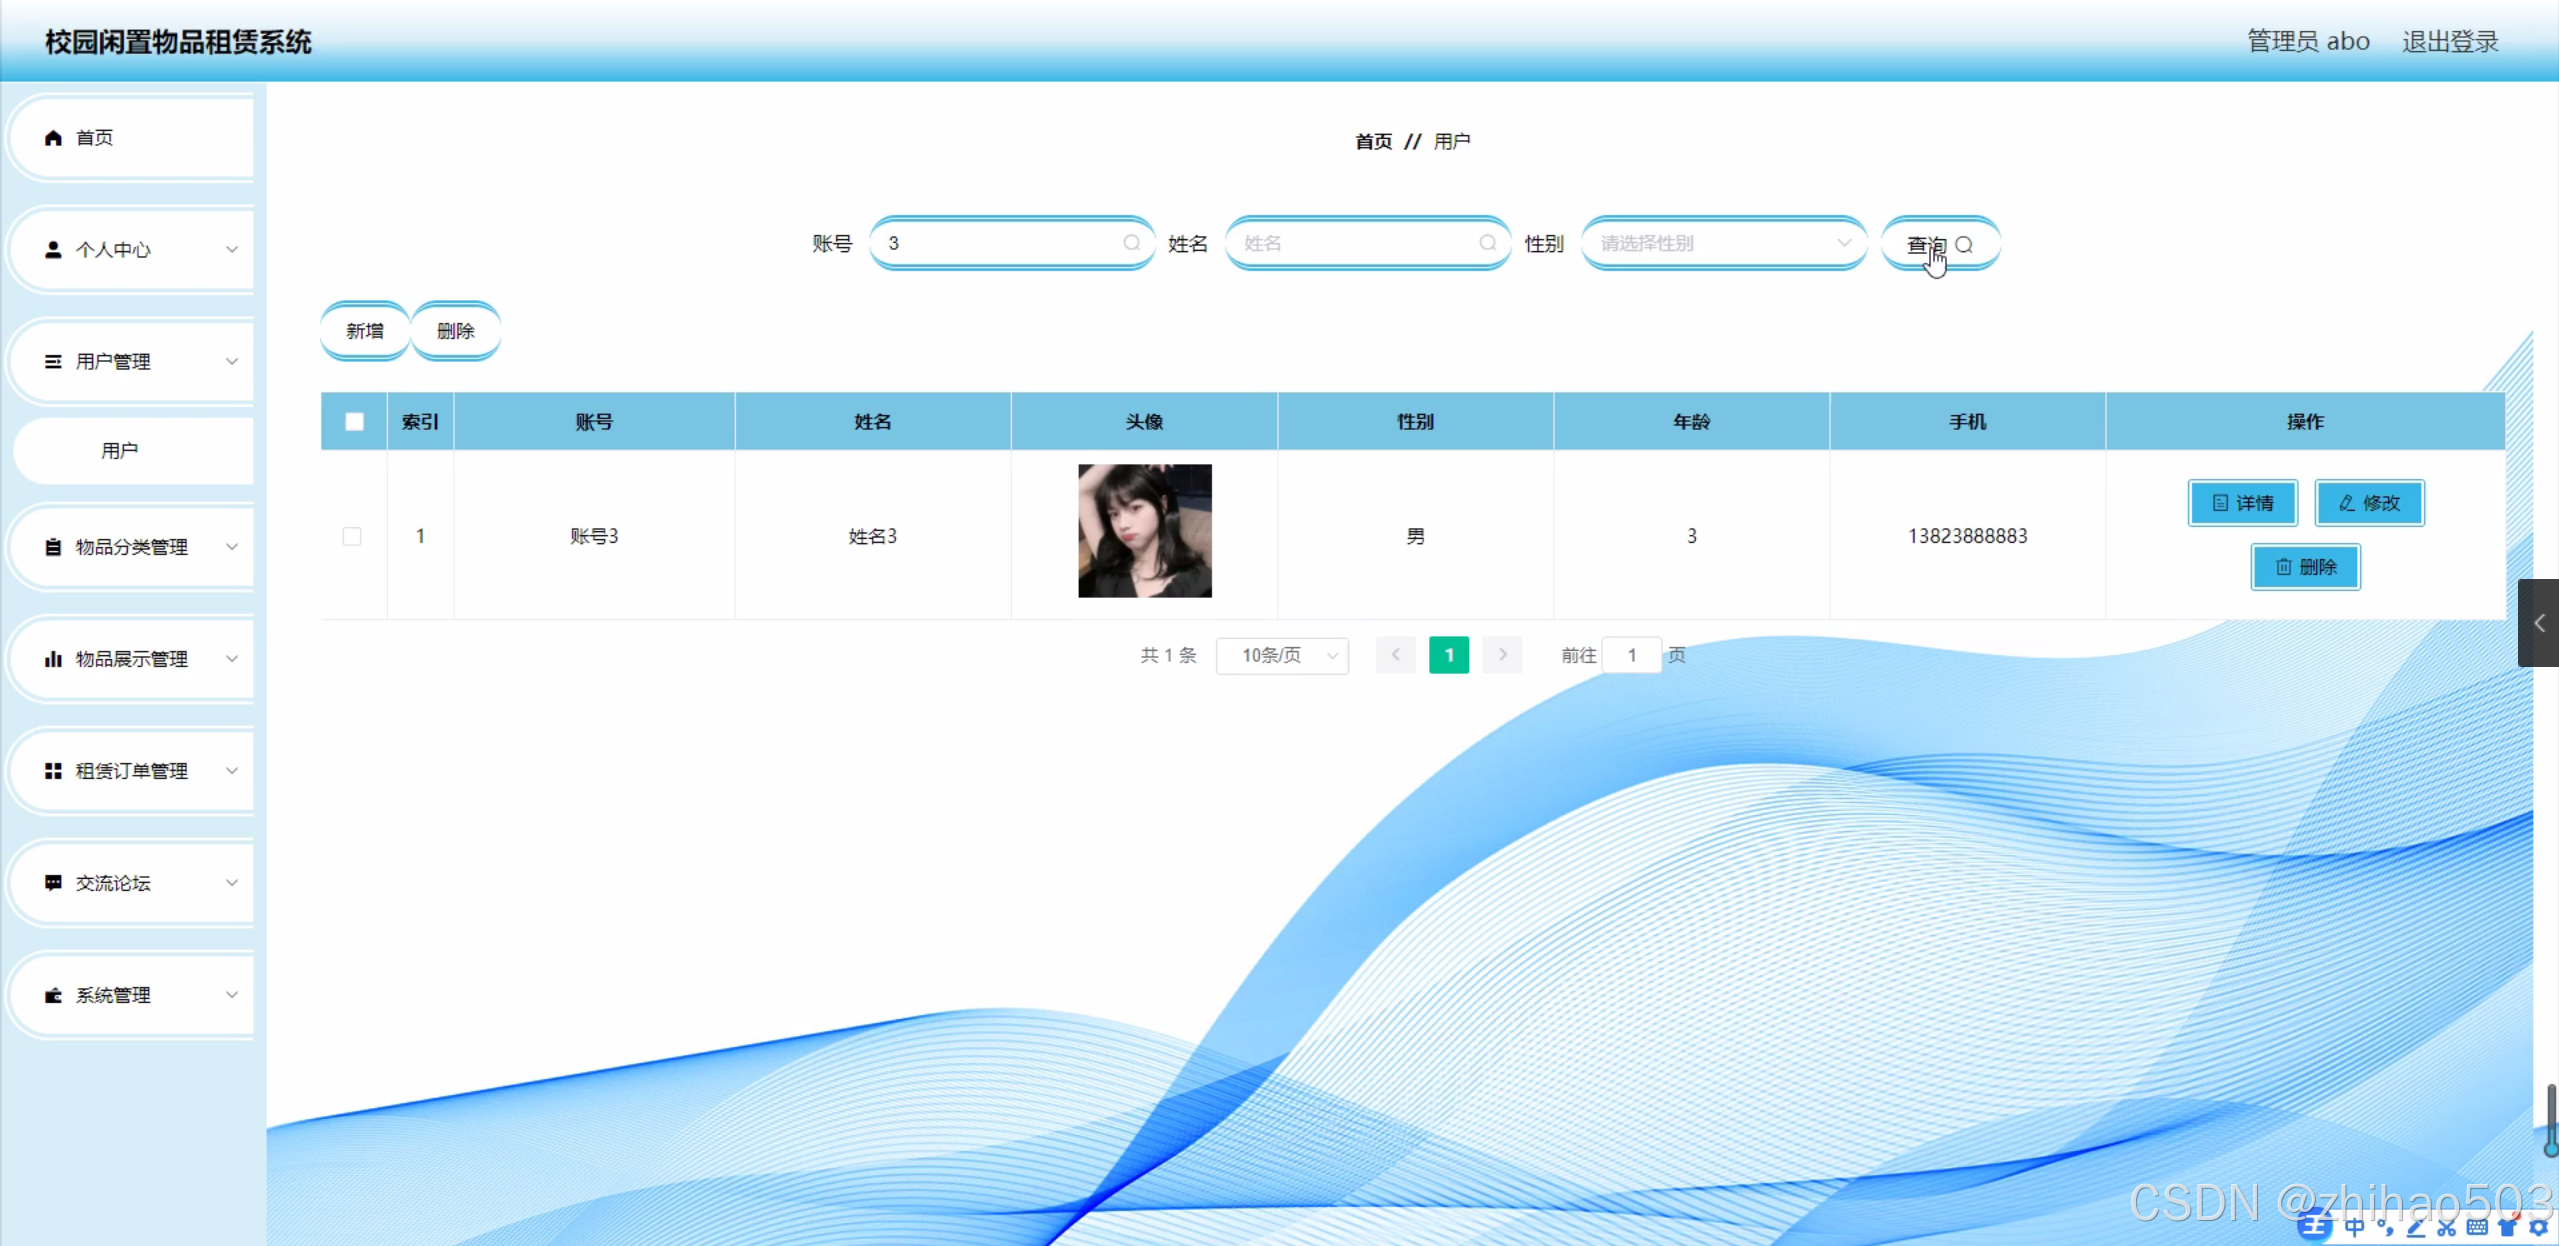Click the 修改 edit button in row
This screenshot has width=2559, height=1246.
[2368, 503]
